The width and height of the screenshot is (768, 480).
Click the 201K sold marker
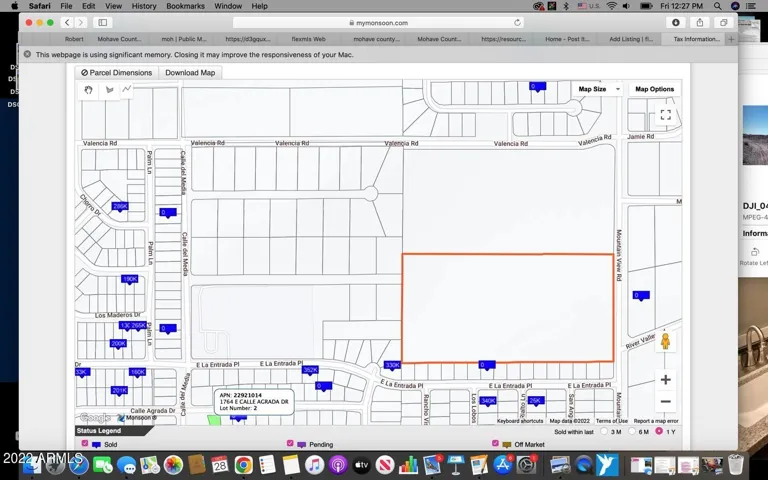(120, 391)
